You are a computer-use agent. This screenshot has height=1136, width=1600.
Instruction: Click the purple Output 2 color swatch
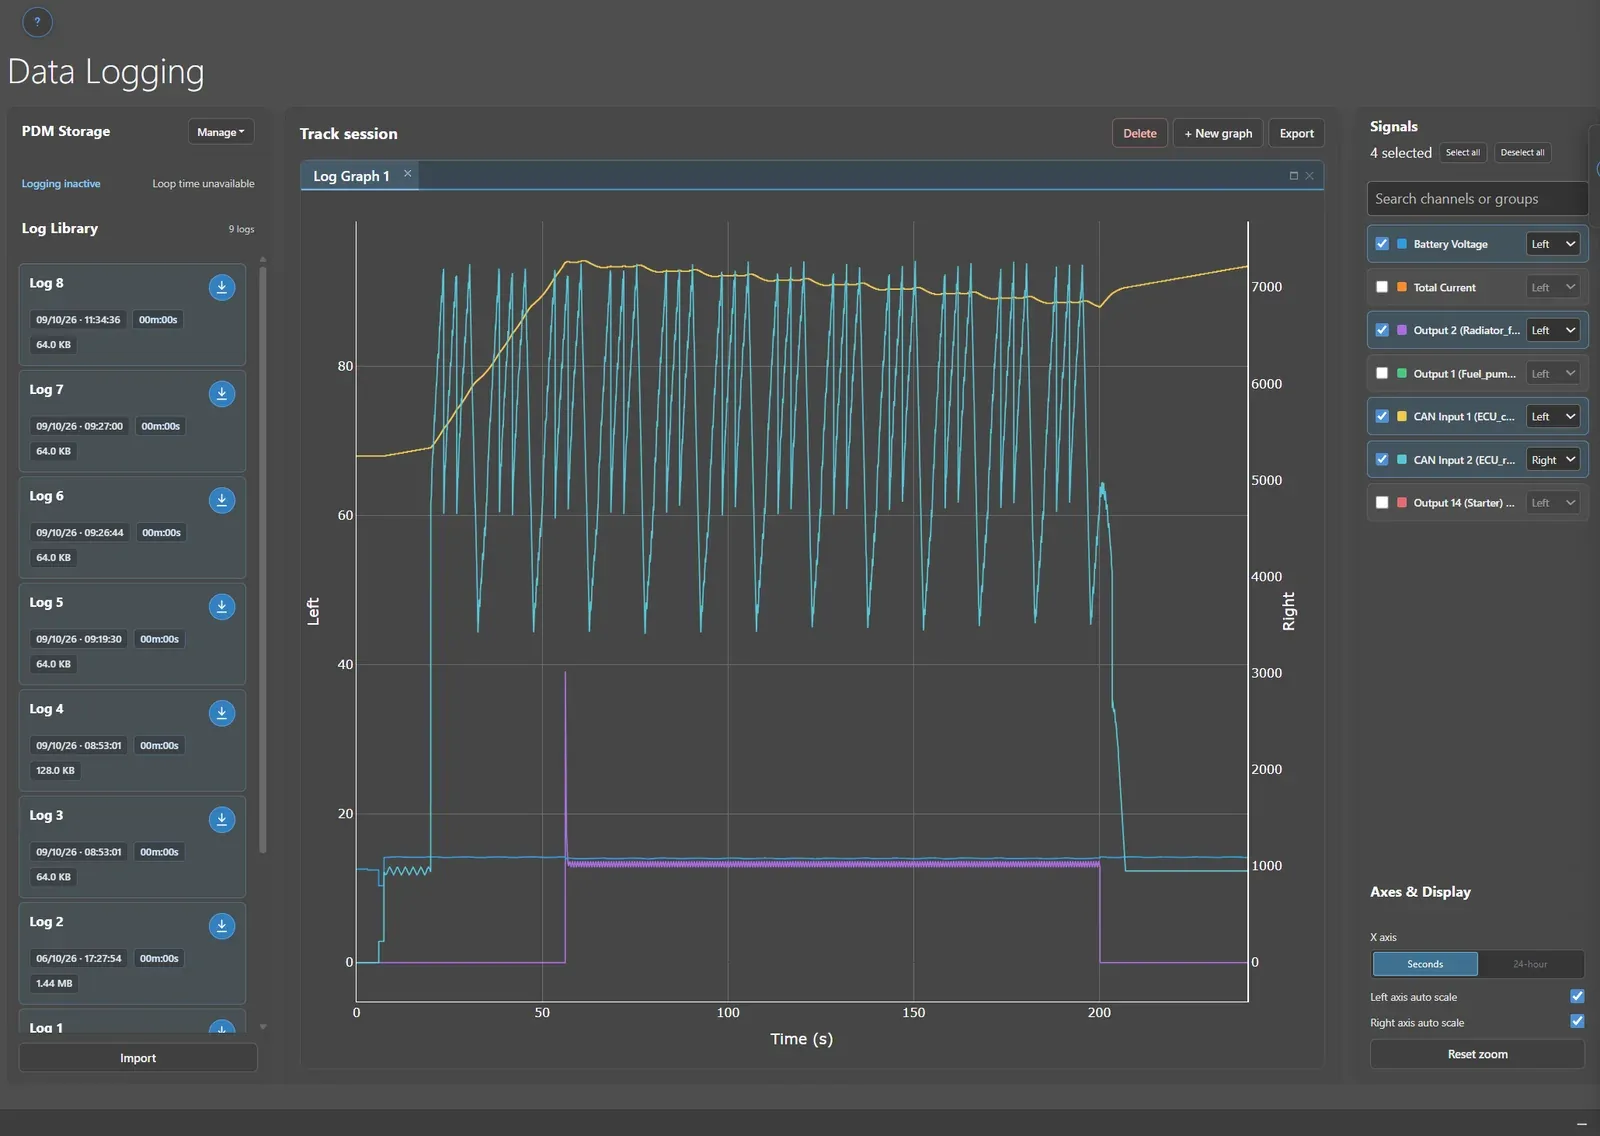[1402, 330]
